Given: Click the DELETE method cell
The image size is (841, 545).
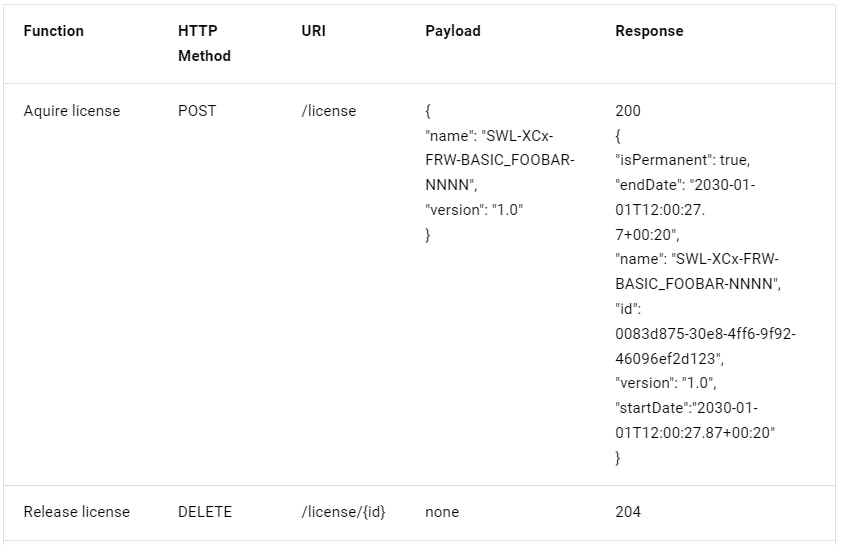Looking at the screenshot, I should (205, 512).
